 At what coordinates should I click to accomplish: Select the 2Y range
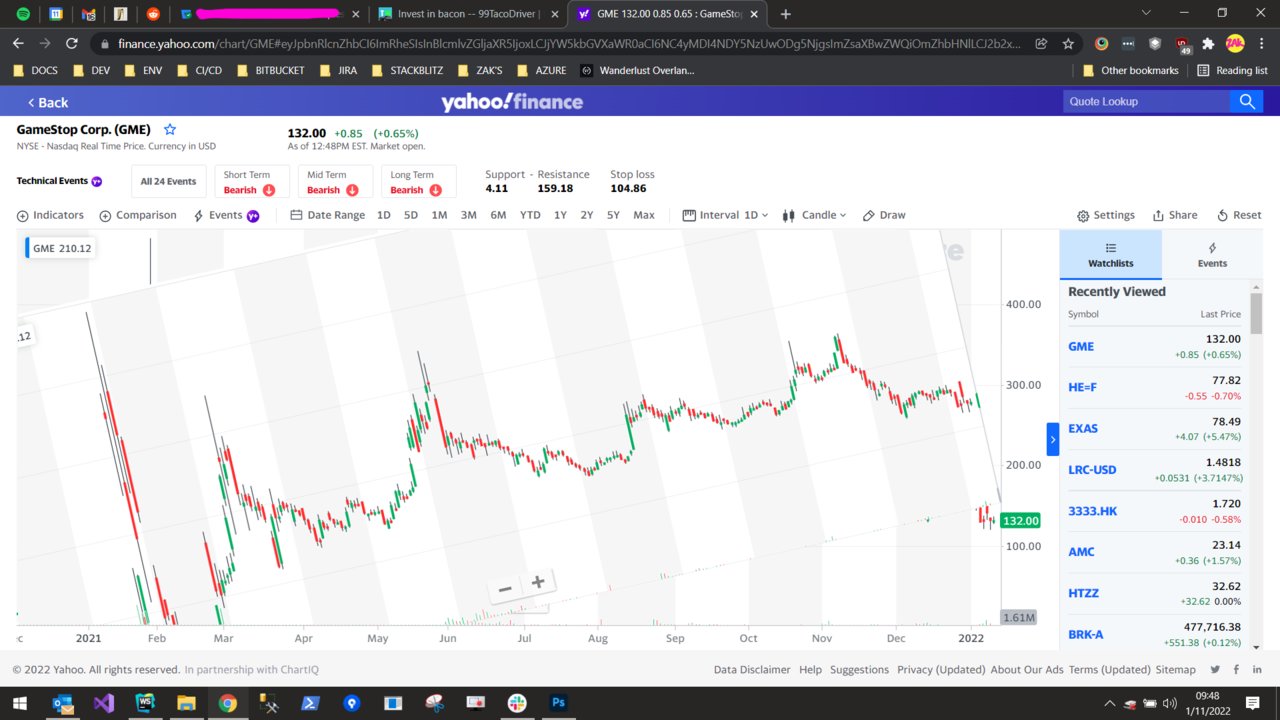587,215
